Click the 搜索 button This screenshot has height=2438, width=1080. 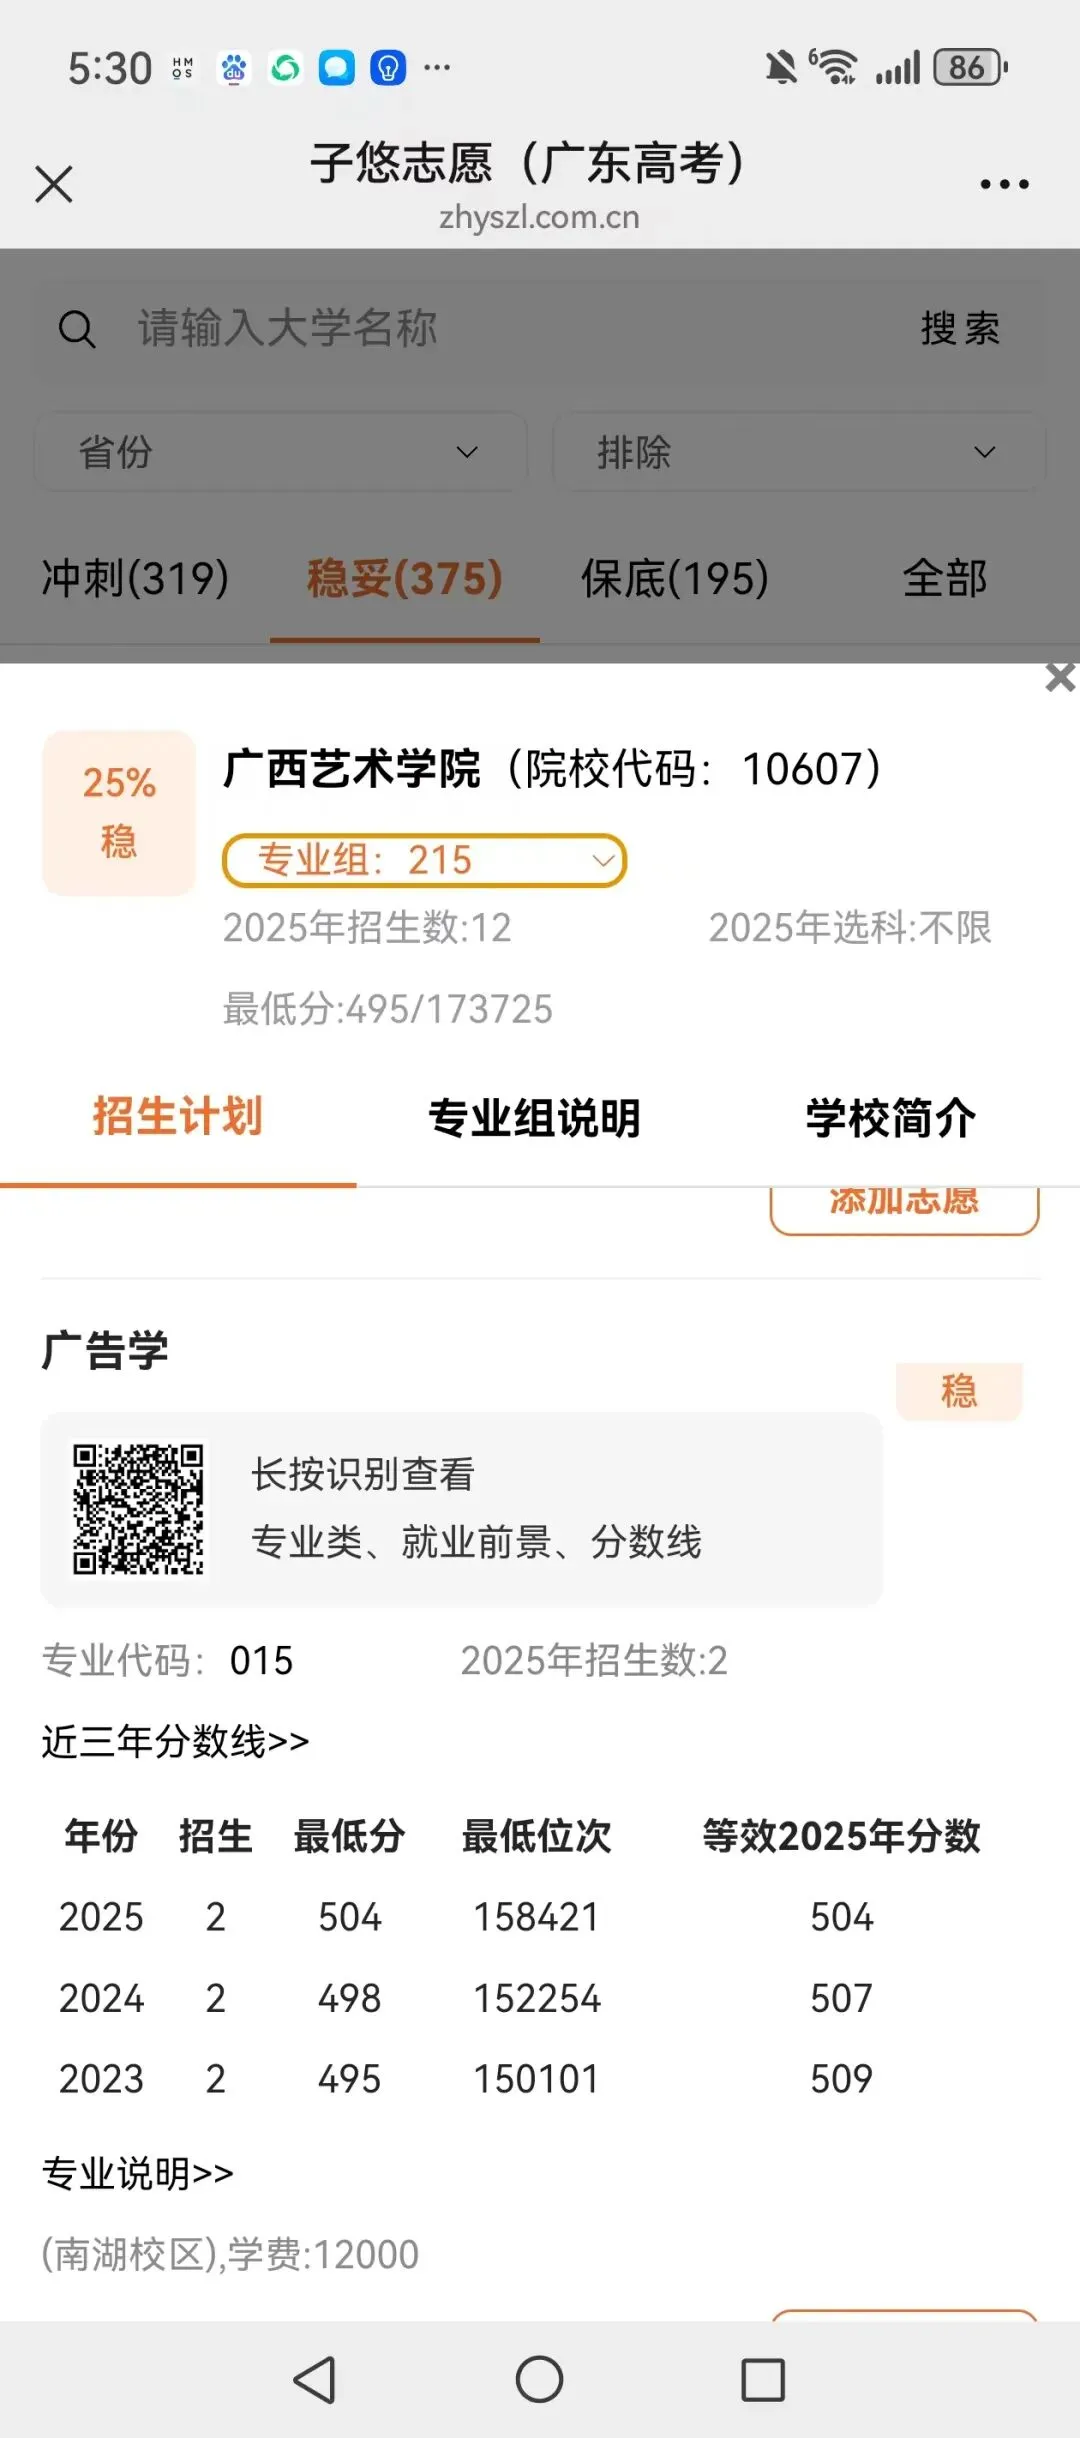tap(960, 329)
